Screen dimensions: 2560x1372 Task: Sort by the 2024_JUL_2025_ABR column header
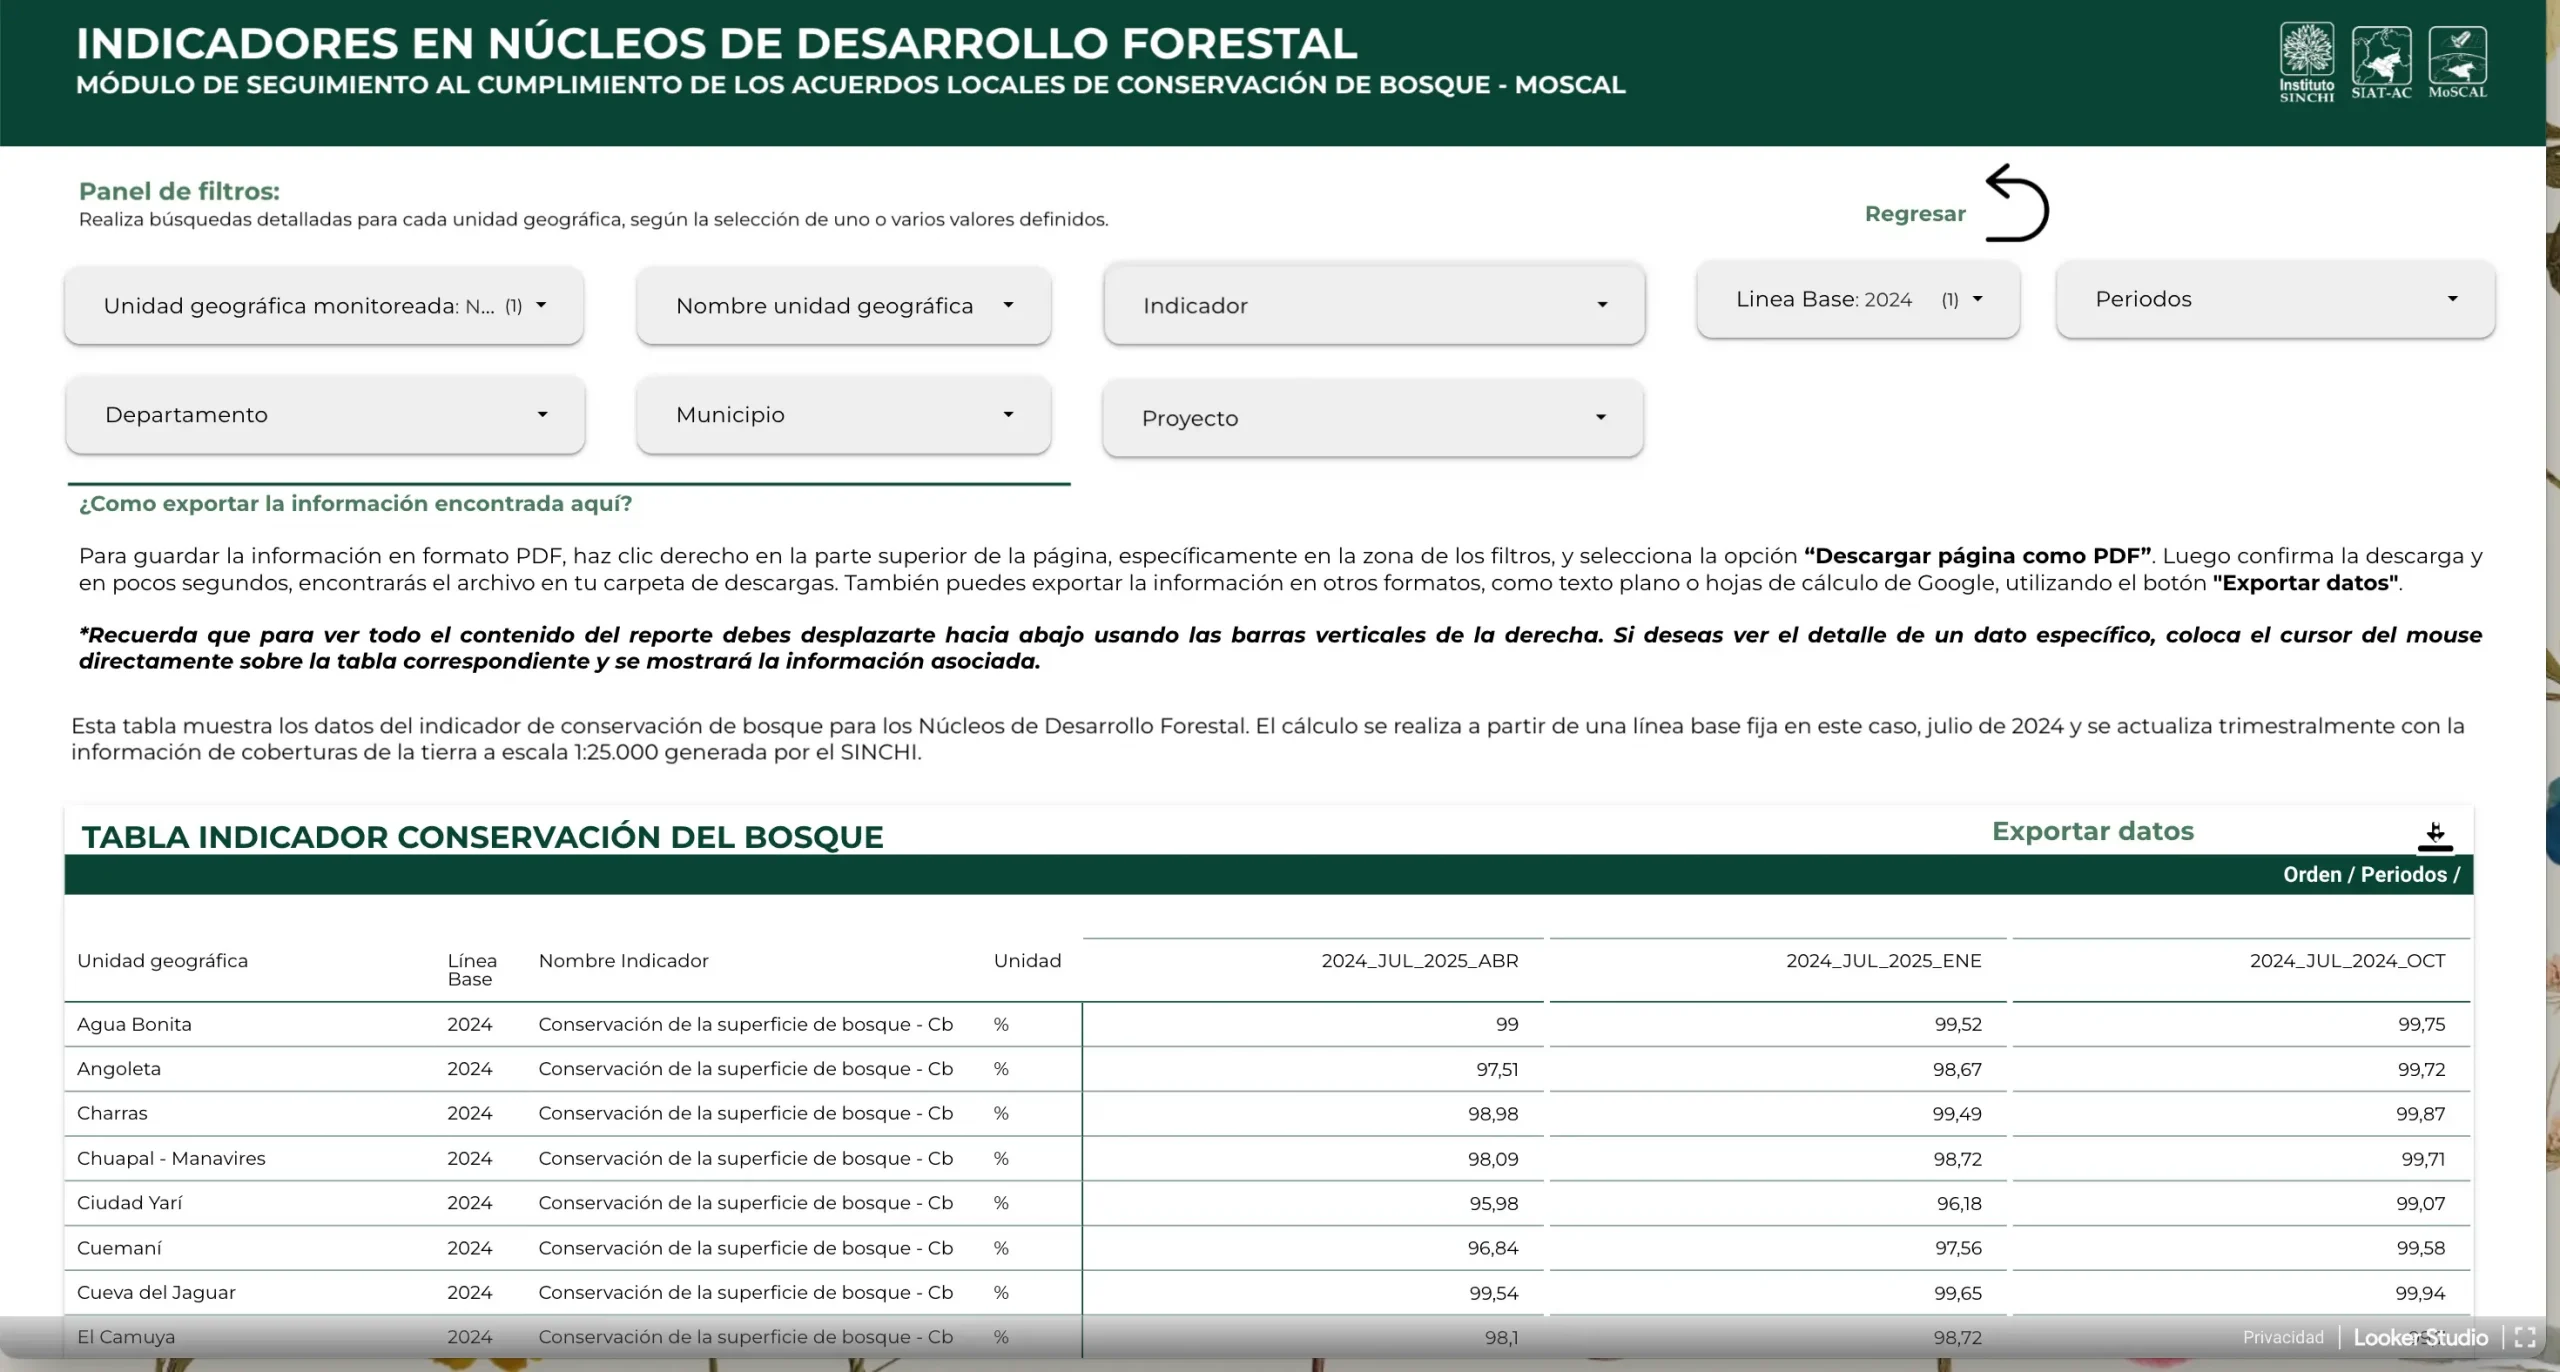tap(1419, 961)
